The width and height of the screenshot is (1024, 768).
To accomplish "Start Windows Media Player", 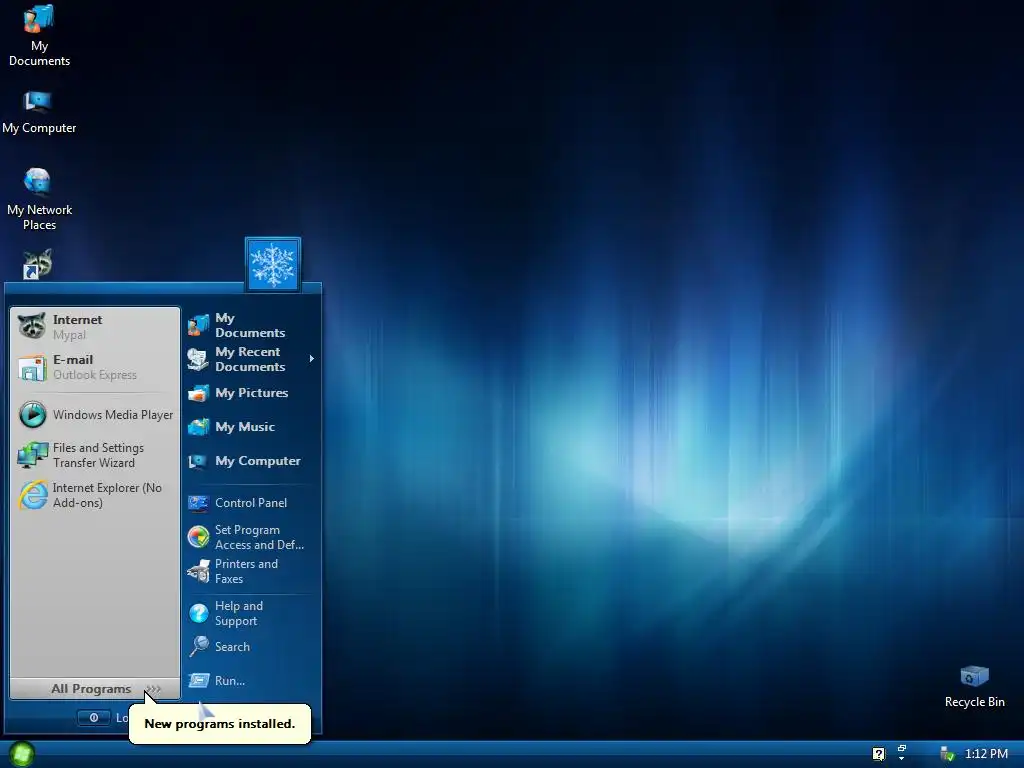I will 95,415.
